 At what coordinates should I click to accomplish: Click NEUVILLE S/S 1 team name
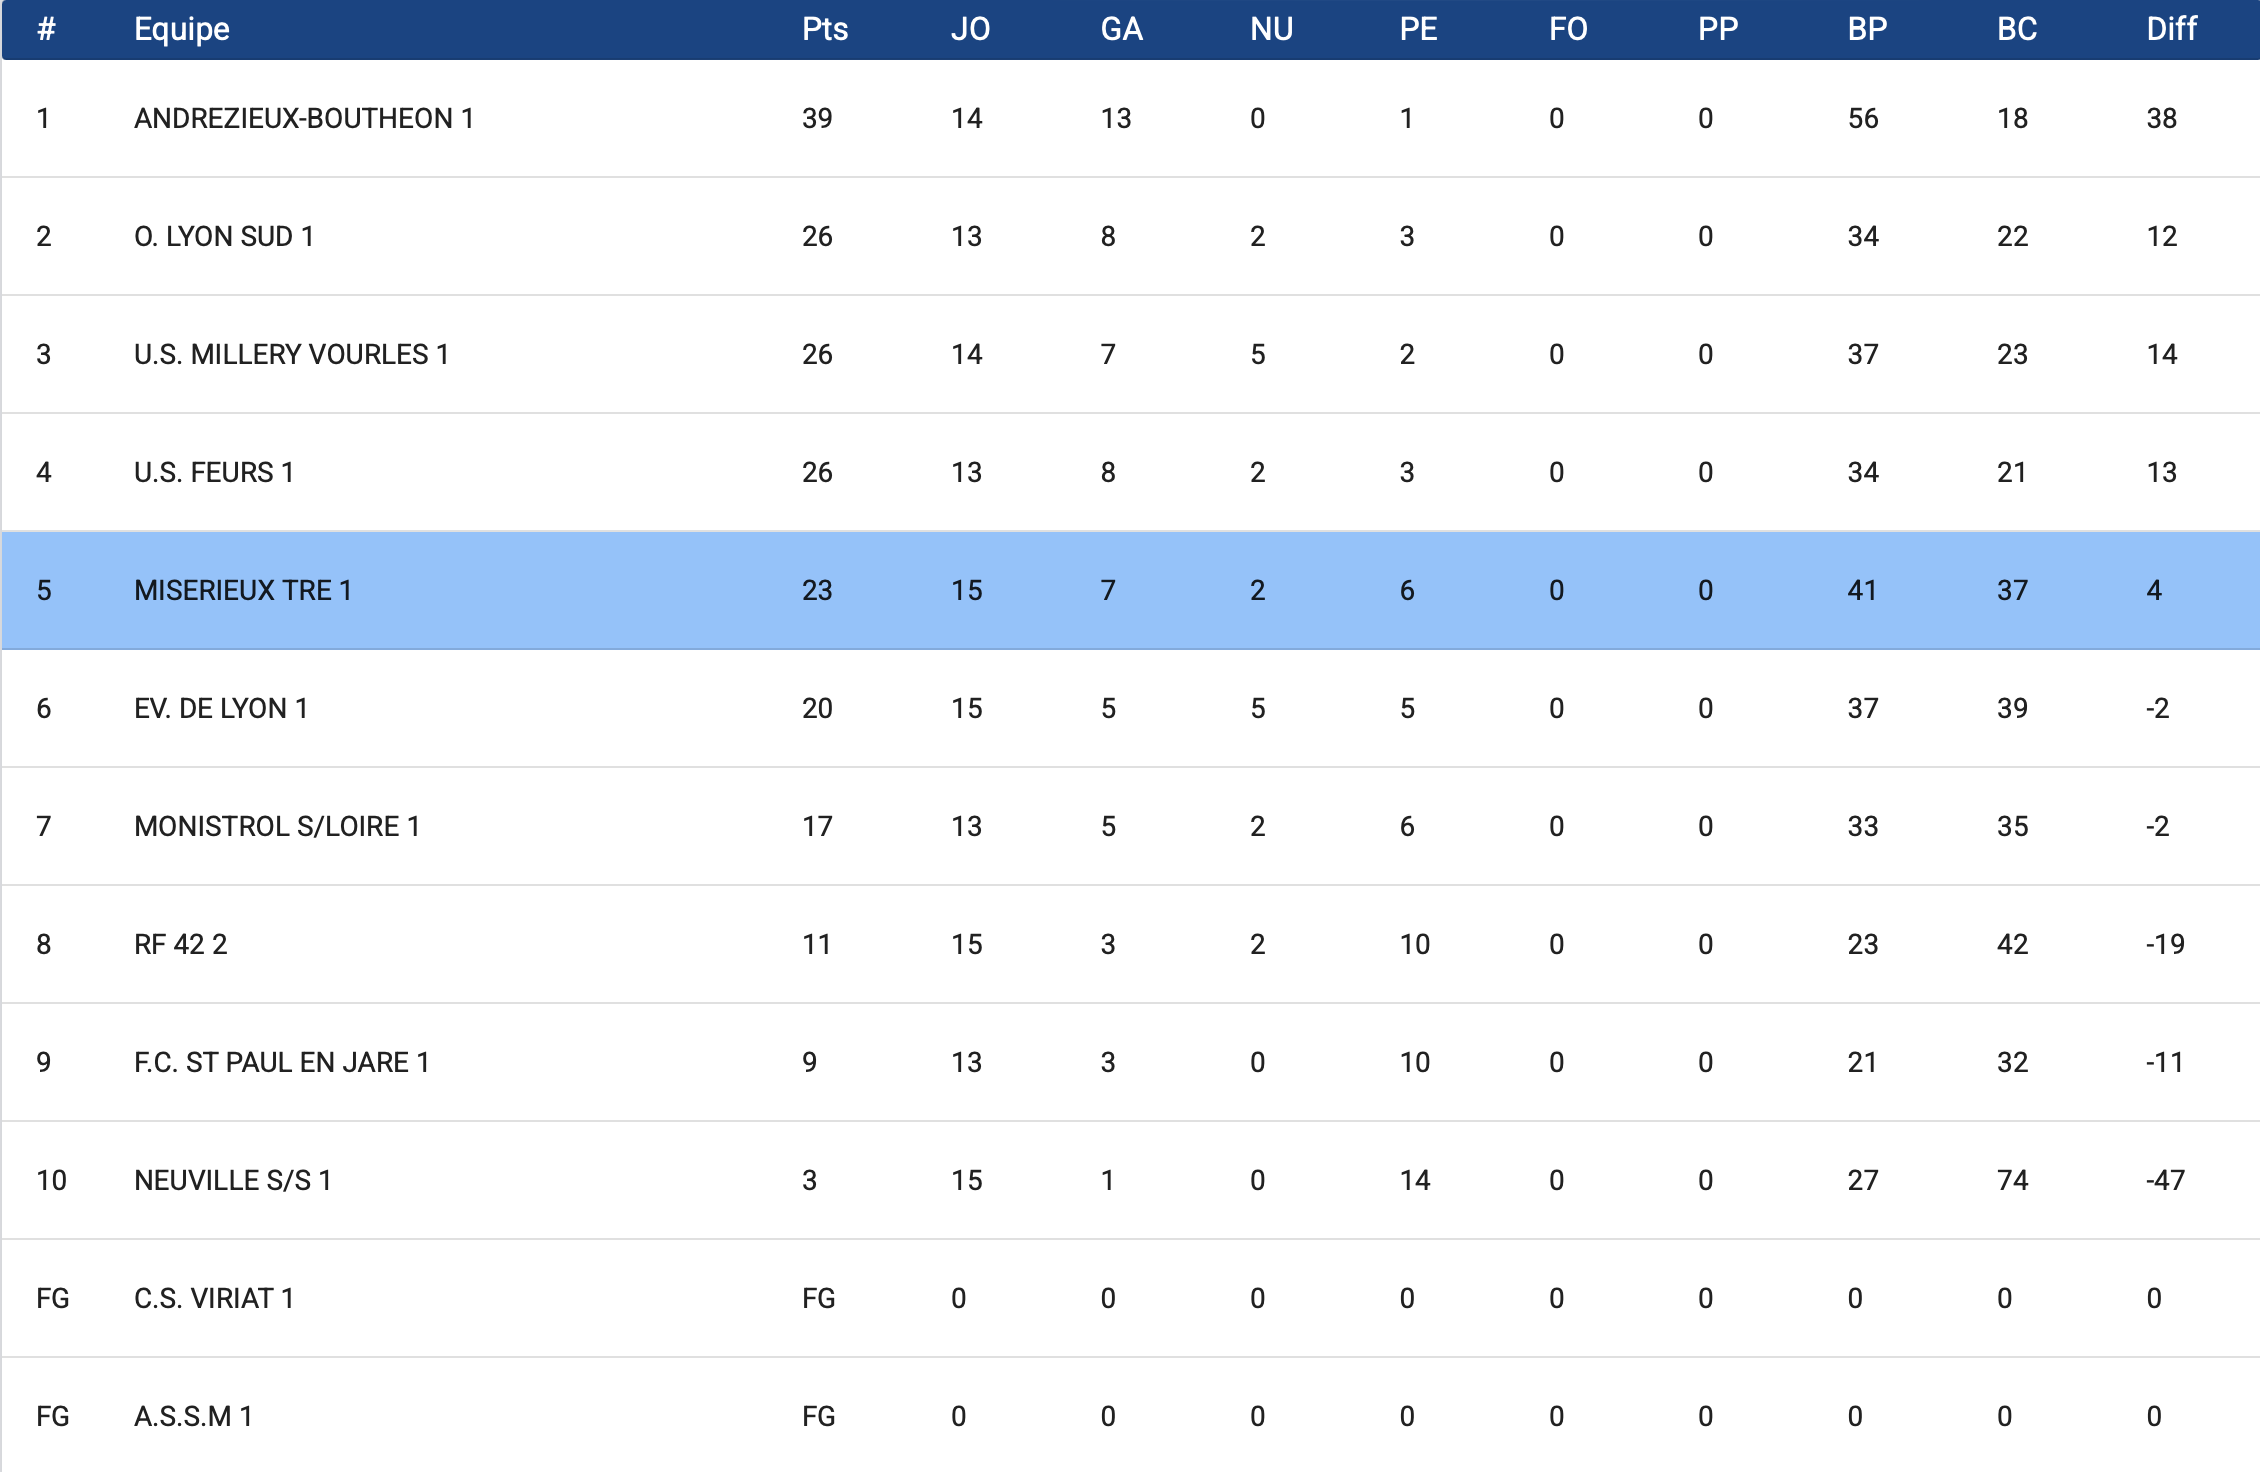point(233,1180)
